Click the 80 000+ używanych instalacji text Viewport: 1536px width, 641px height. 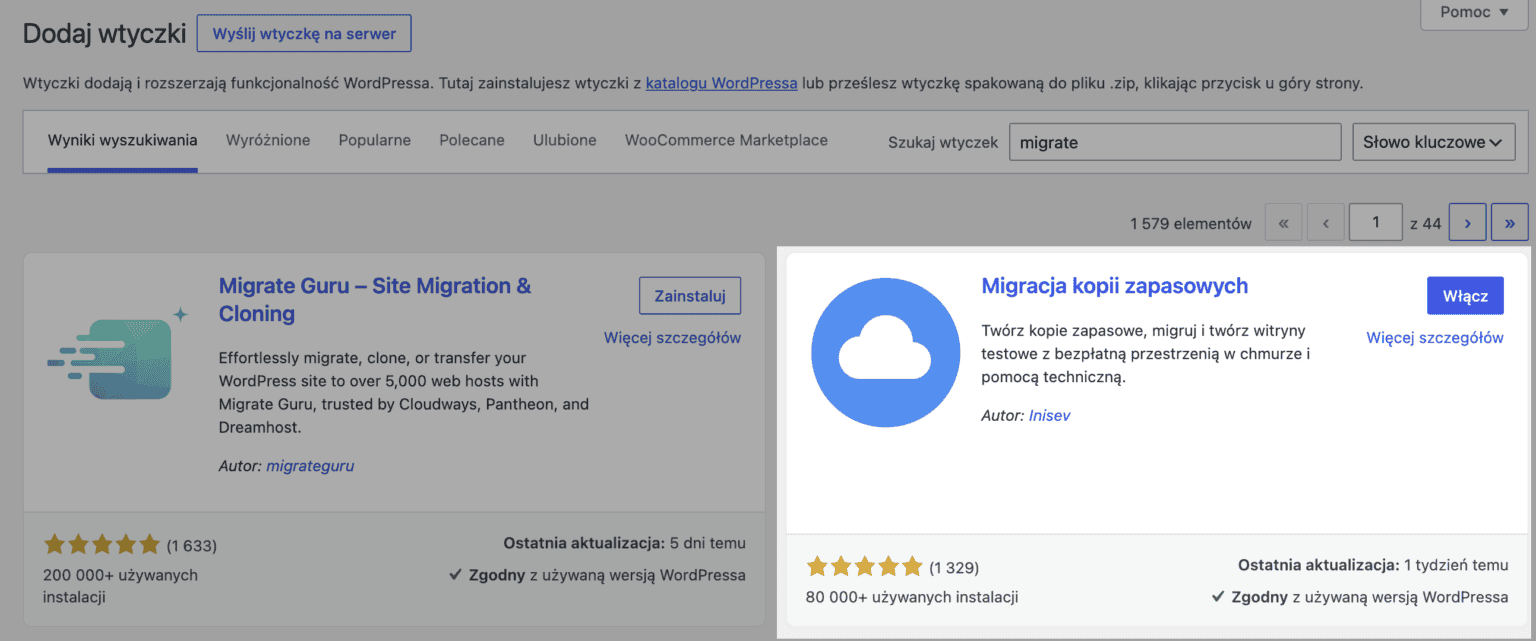tap(912, 598)
